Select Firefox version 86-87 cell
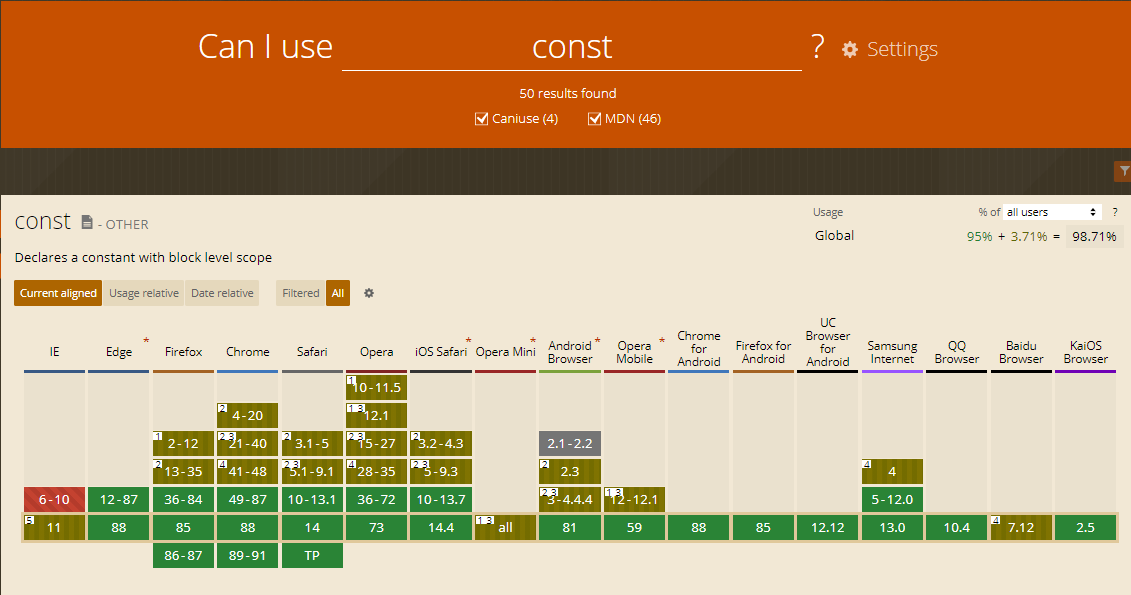The height and width of the screenshot is (595, 1131). 183,556
